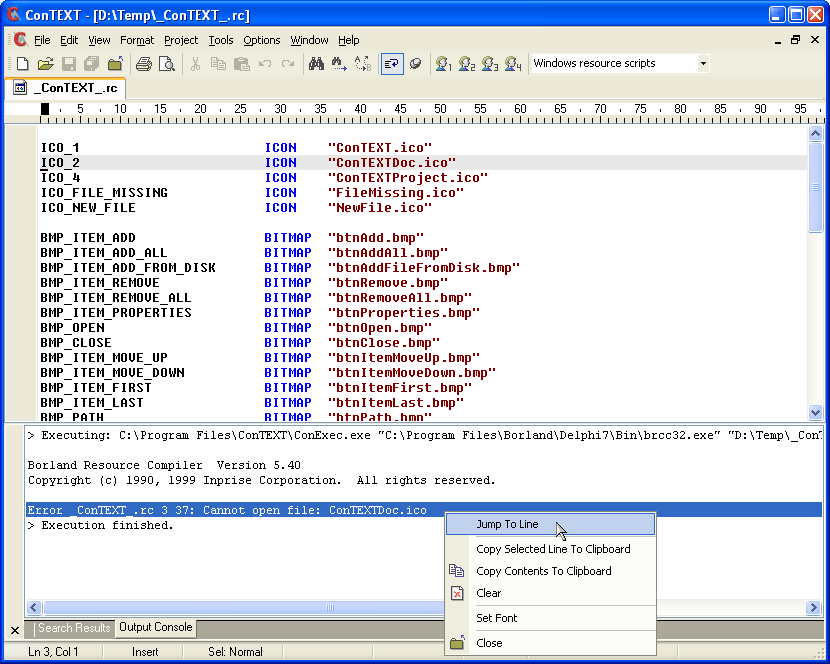Image resolution: width=830 pixels, height=664 pixels.
Task: Select the _ConTEXT_.rc file tab
Action: (66, 88)
